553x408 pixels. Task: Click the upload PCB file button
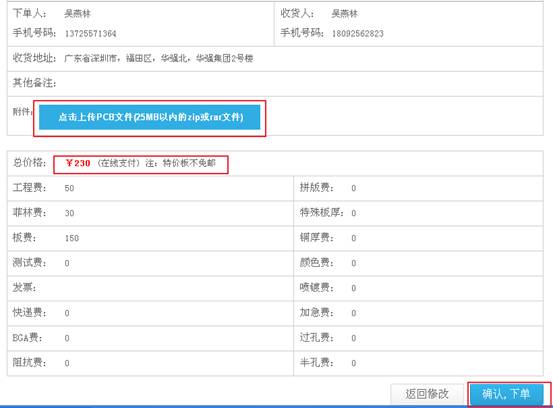[150, 117]
